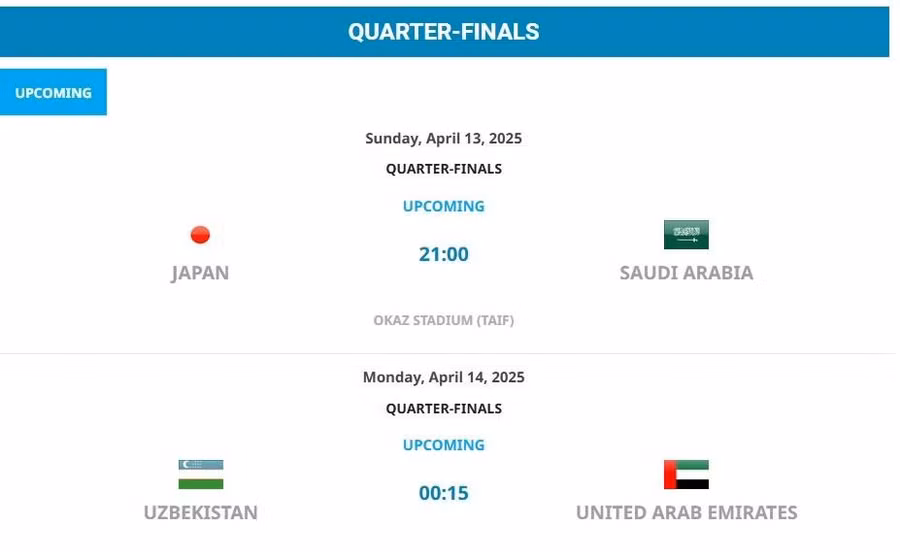This screenshot has height=552, width=900.
Task: Click the Japan flag icon
Action: coord(200,235)
